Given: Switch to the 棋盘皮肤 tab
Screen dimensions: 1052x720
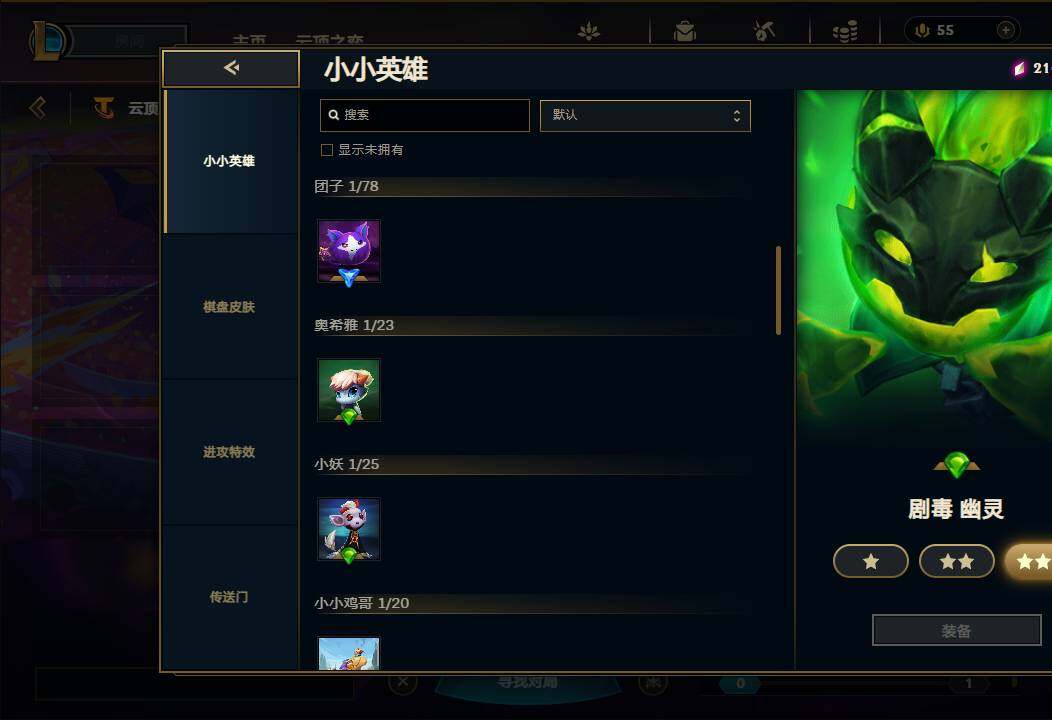Looking at the screenshot, I should tap(229, 307).
